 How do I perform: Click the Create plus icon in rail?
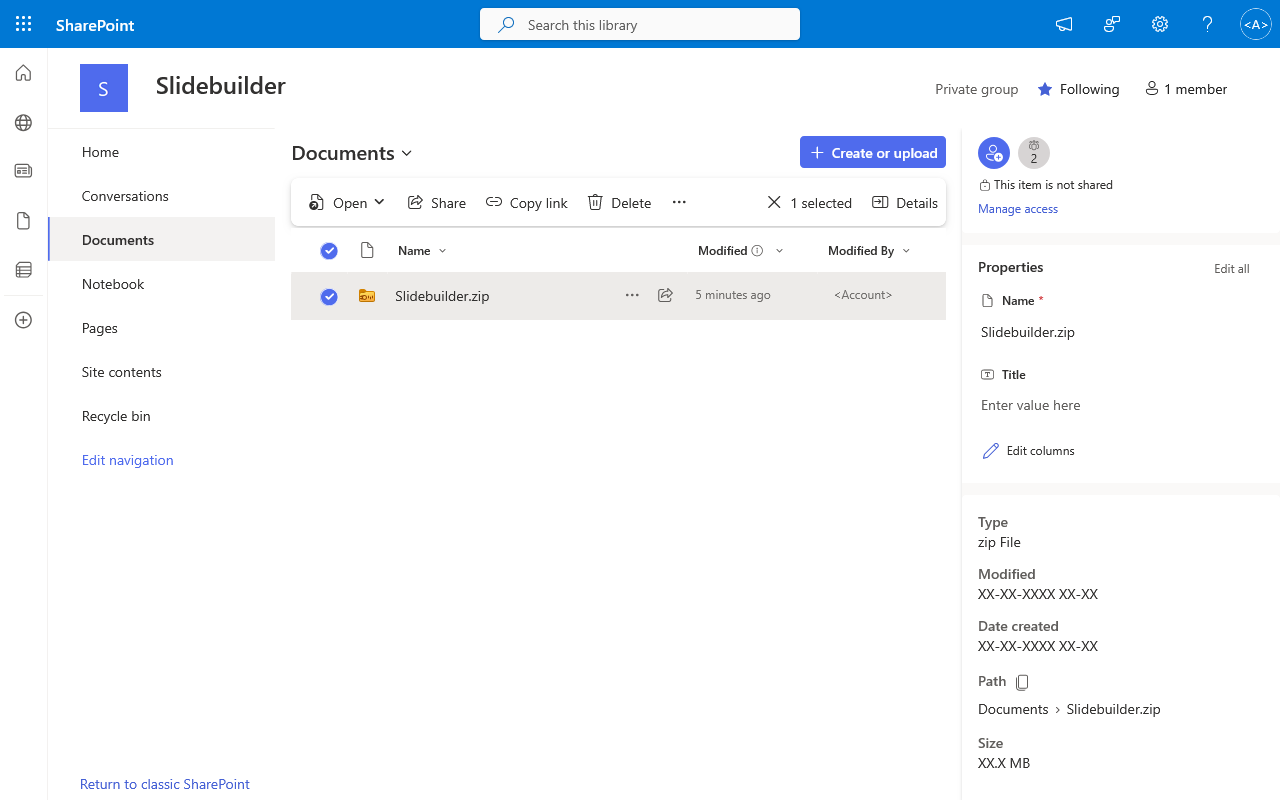click(x=23, y=320)
